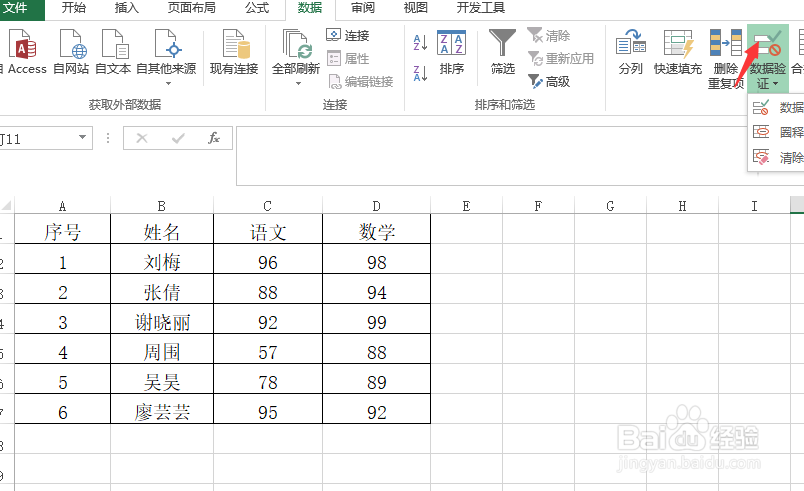Click 重新应用 reapply filter
The height and width of the screenshot is (491, 804).
point(560,58)
